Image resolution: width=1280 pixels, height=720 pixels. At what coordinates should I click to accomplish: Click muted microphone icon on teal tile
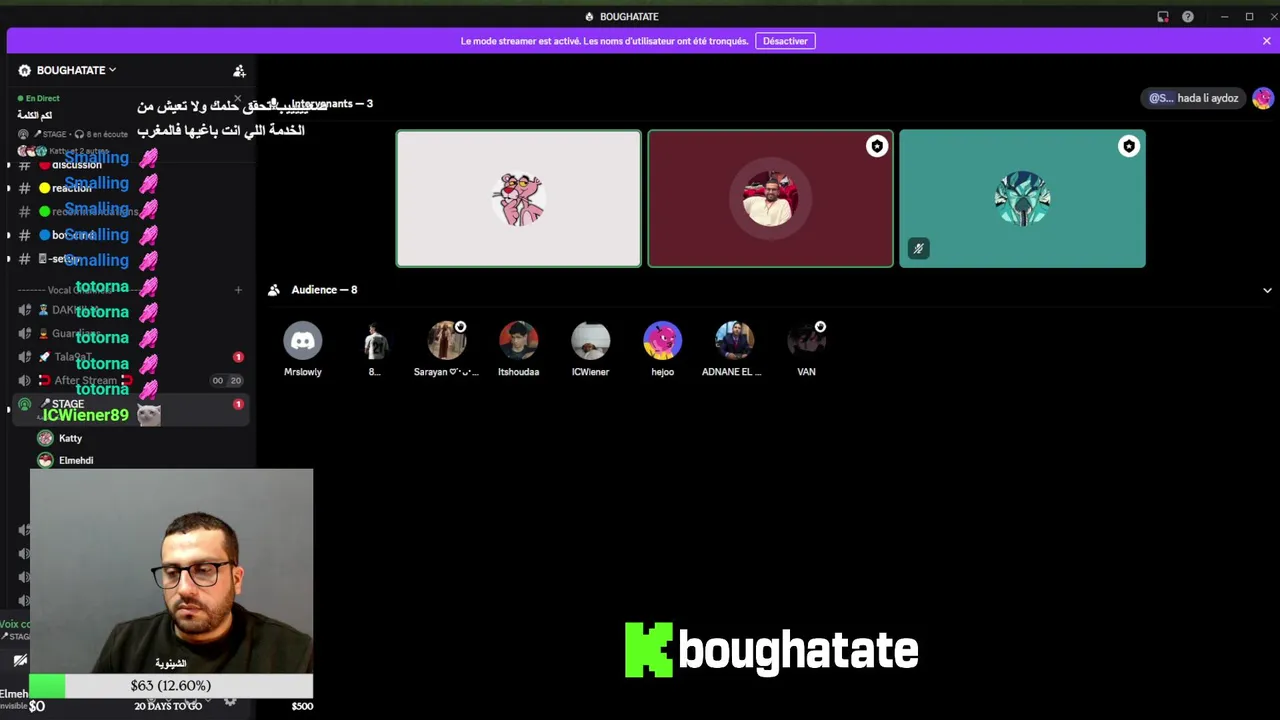[x=918, y=248]
